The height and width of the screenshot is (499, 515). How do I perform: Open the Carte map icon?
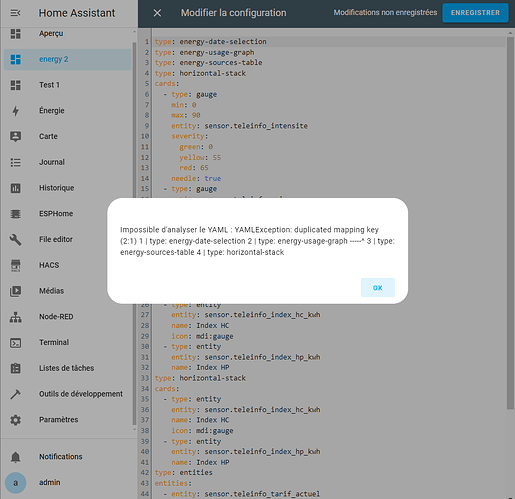pyautogui.click(x=15, y=136)
